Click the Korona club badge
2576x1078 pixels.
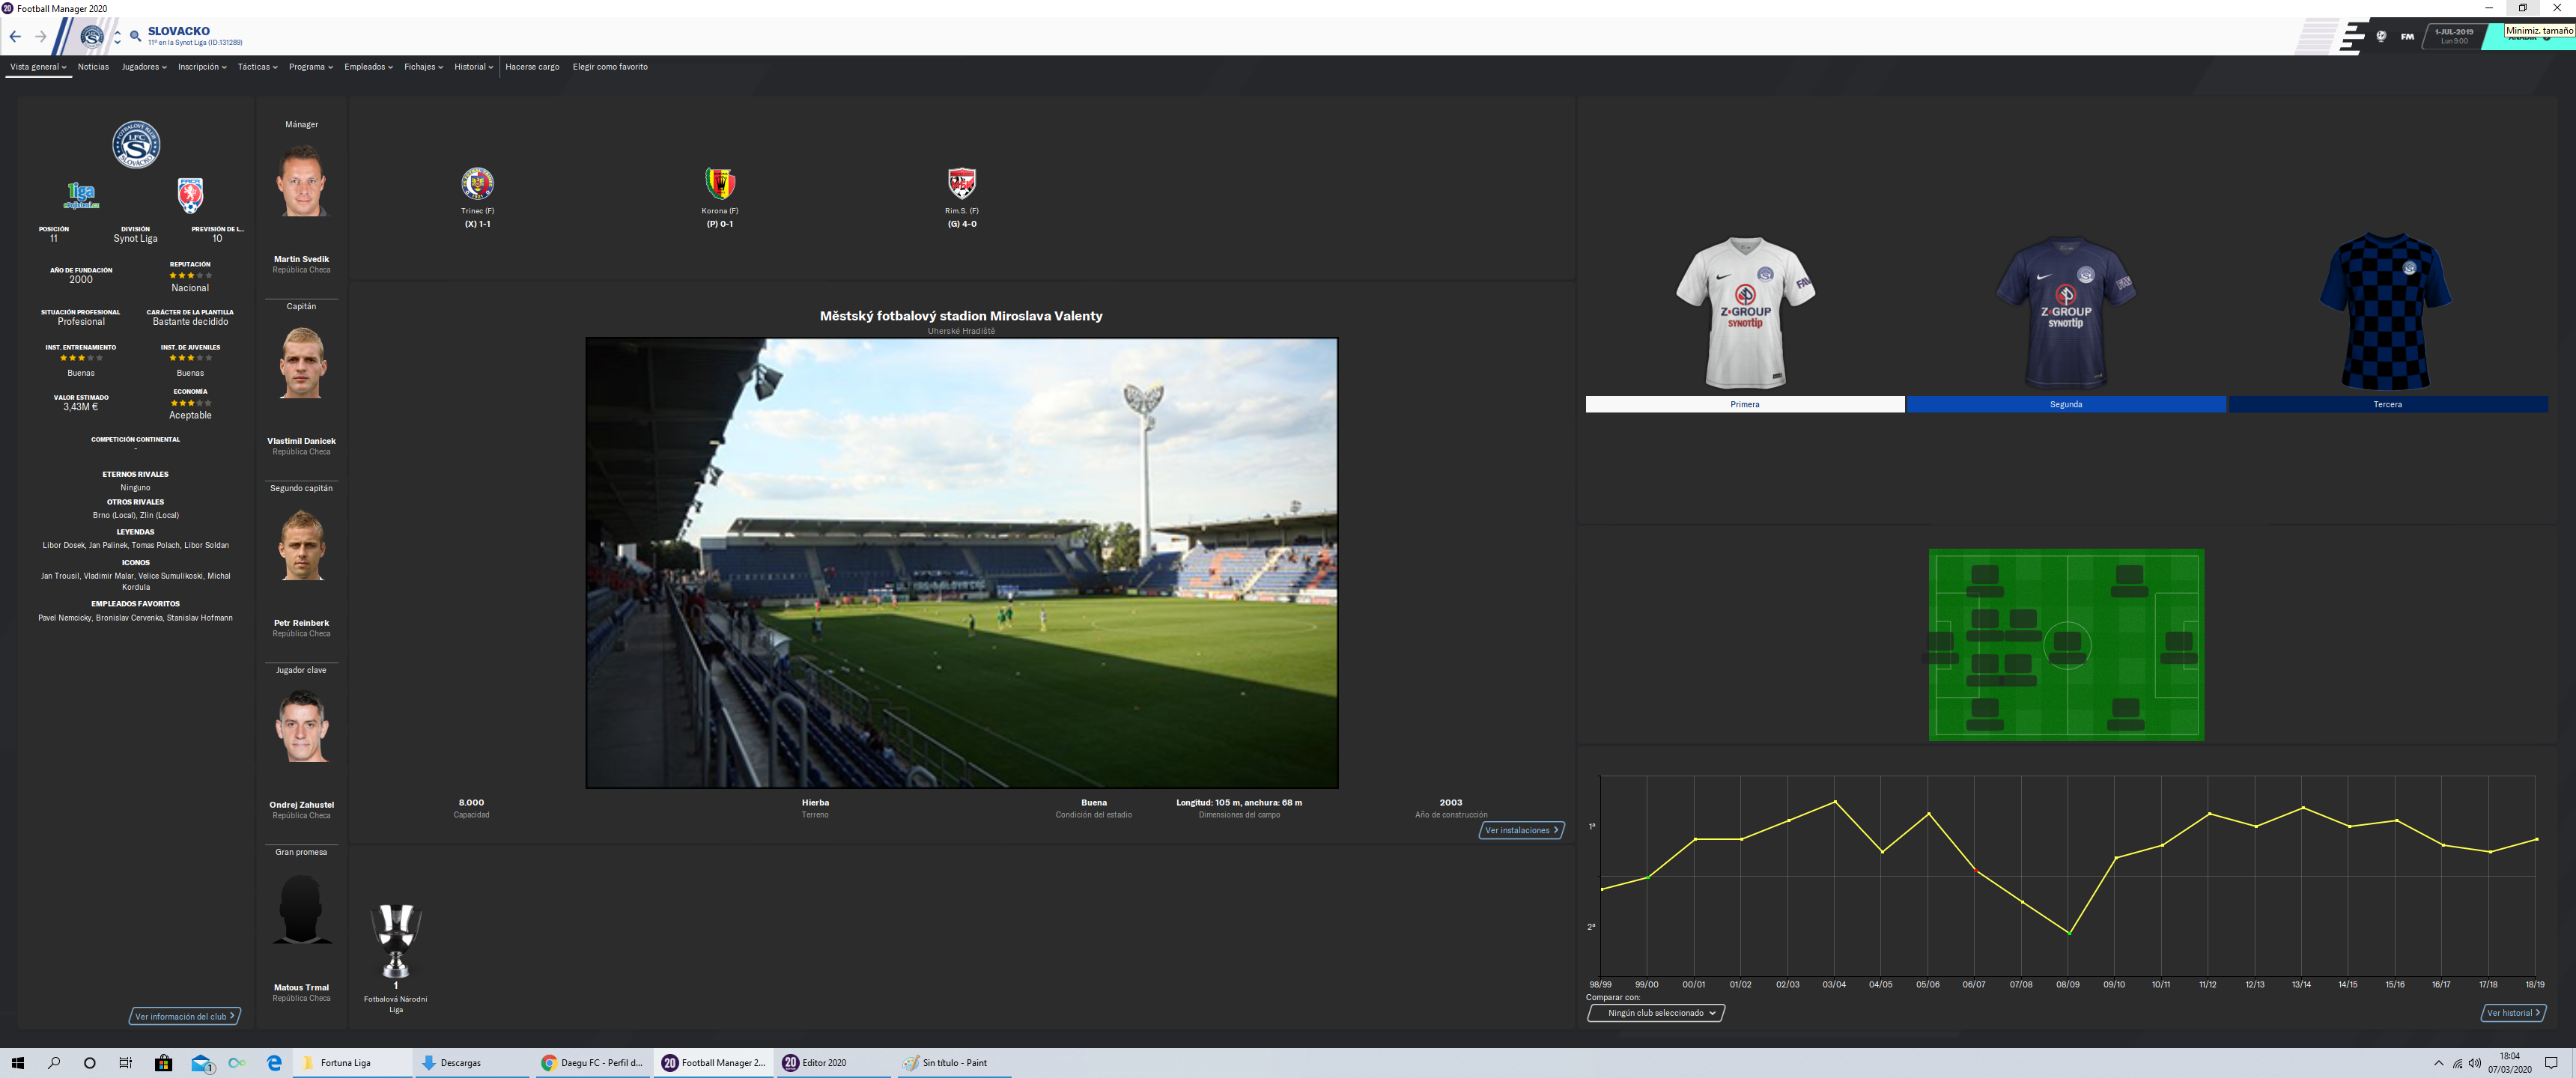[720, 184]
